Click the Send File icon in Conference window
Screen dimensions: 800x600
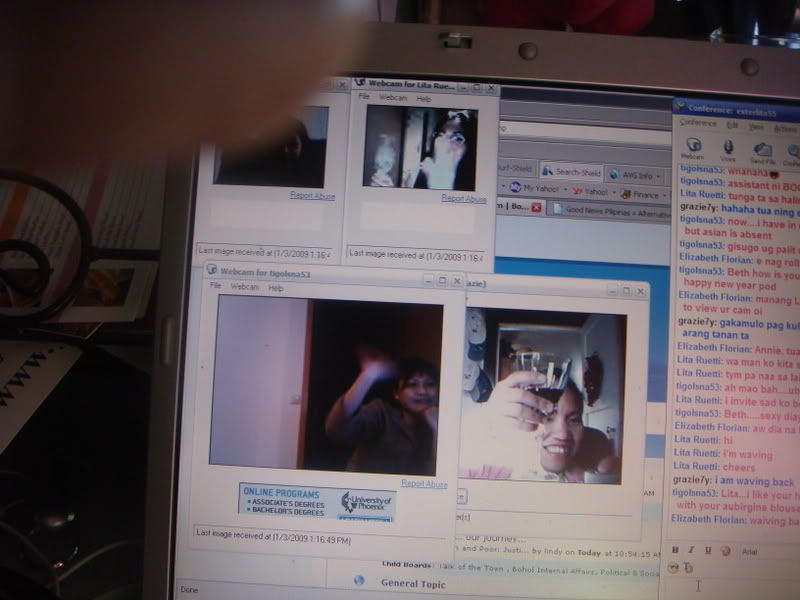[x=763, y=150]
